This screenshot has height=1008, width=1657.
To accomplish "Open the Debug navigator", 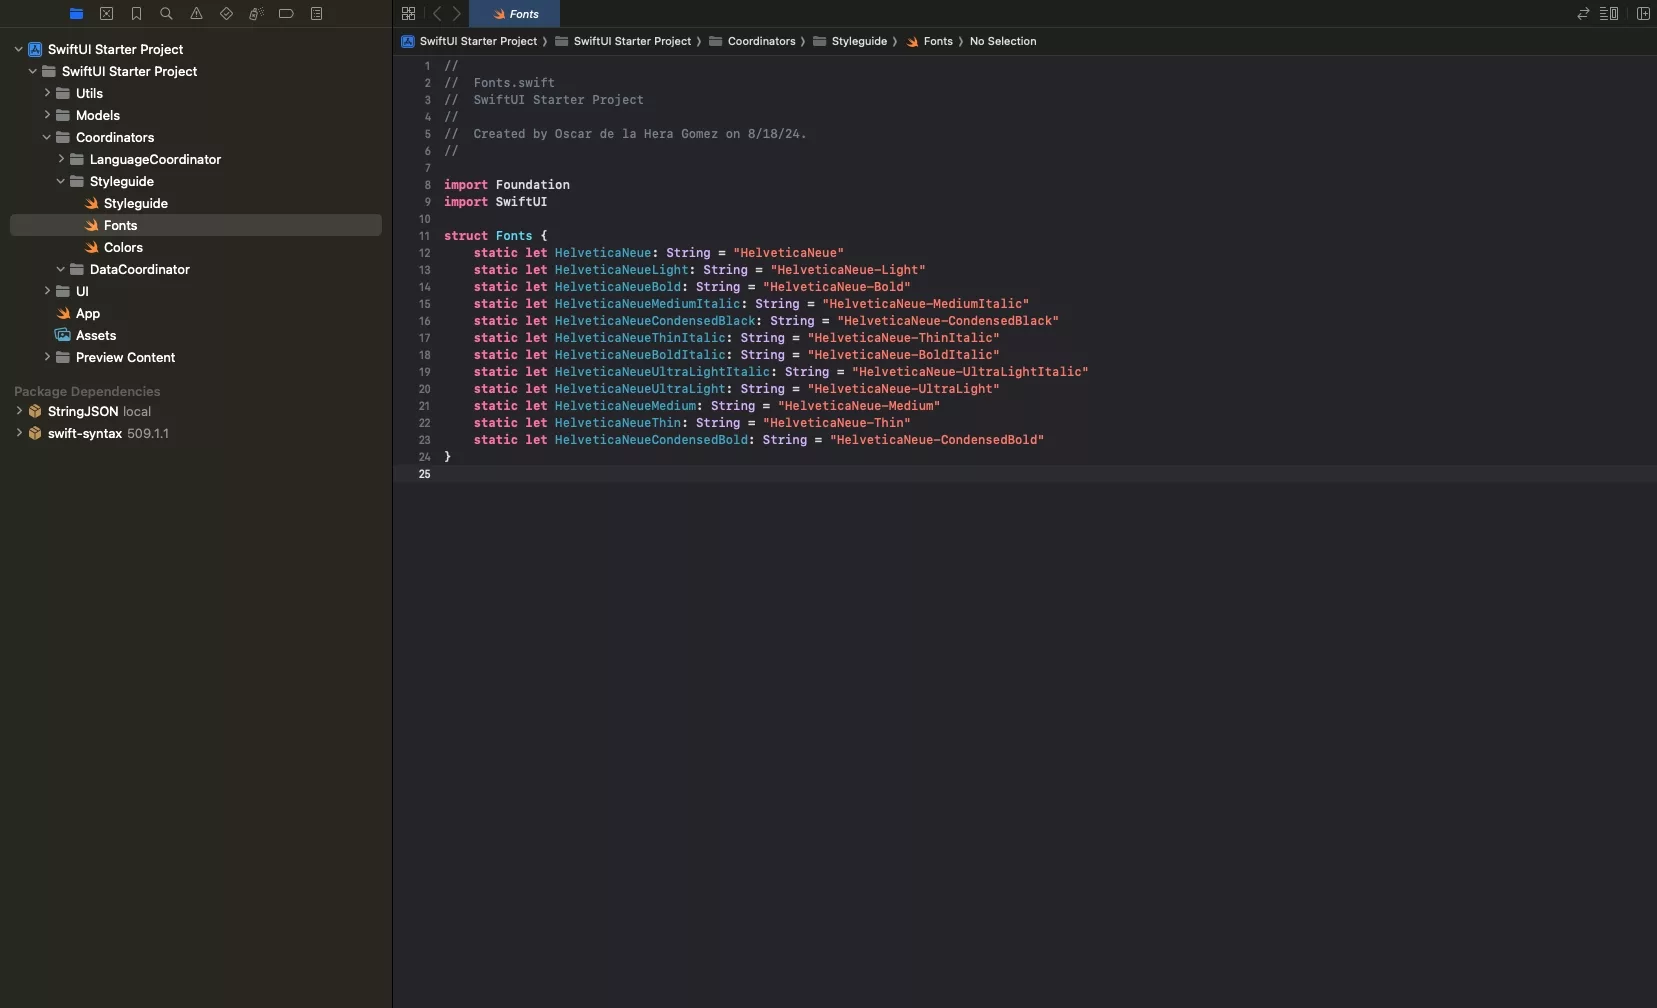I will tap(256, 14).
